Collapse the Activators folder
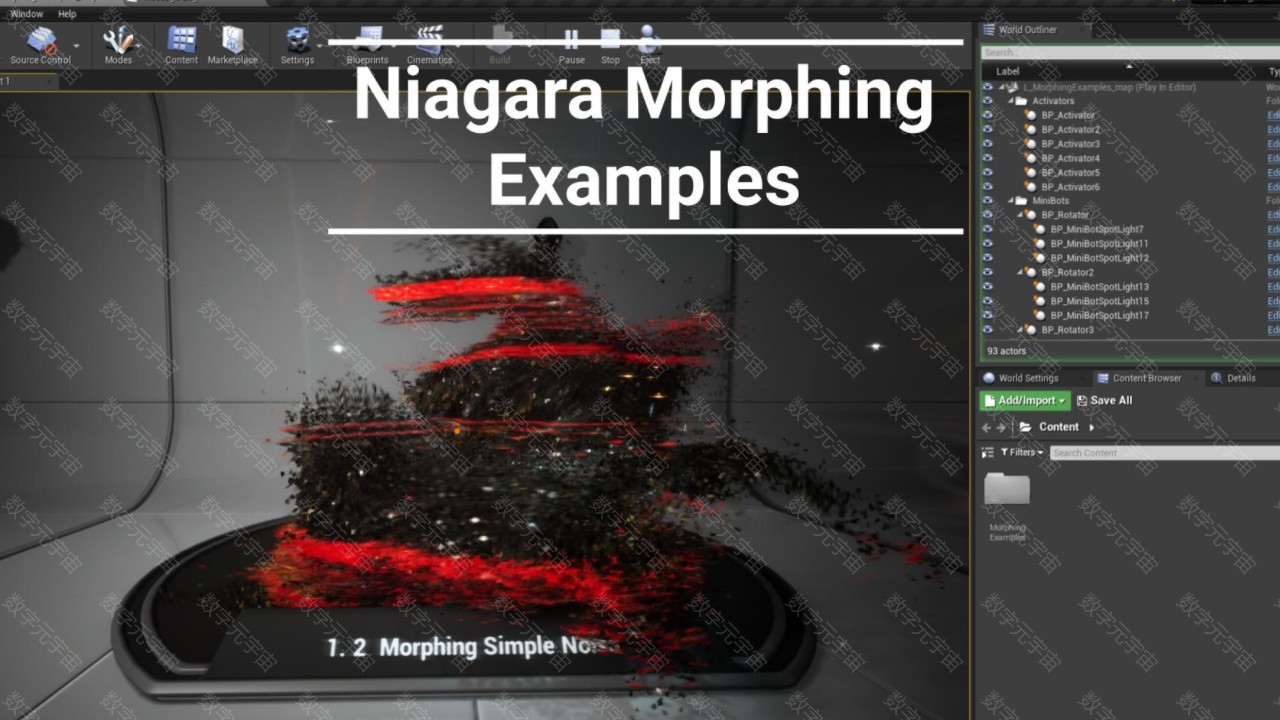 1010,101
